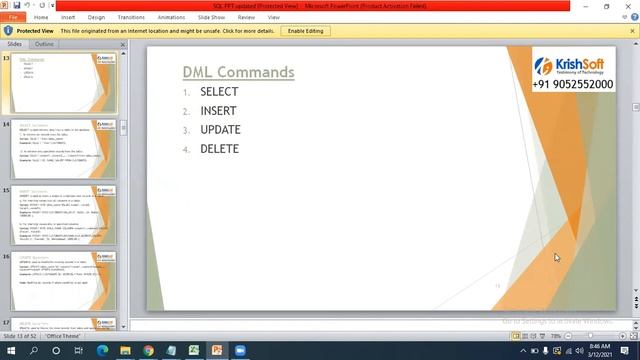This screenshot has width=640, height=360.
Task: Click the thumbnail pane scroll down arrow
Action: [x=123, y=327]
